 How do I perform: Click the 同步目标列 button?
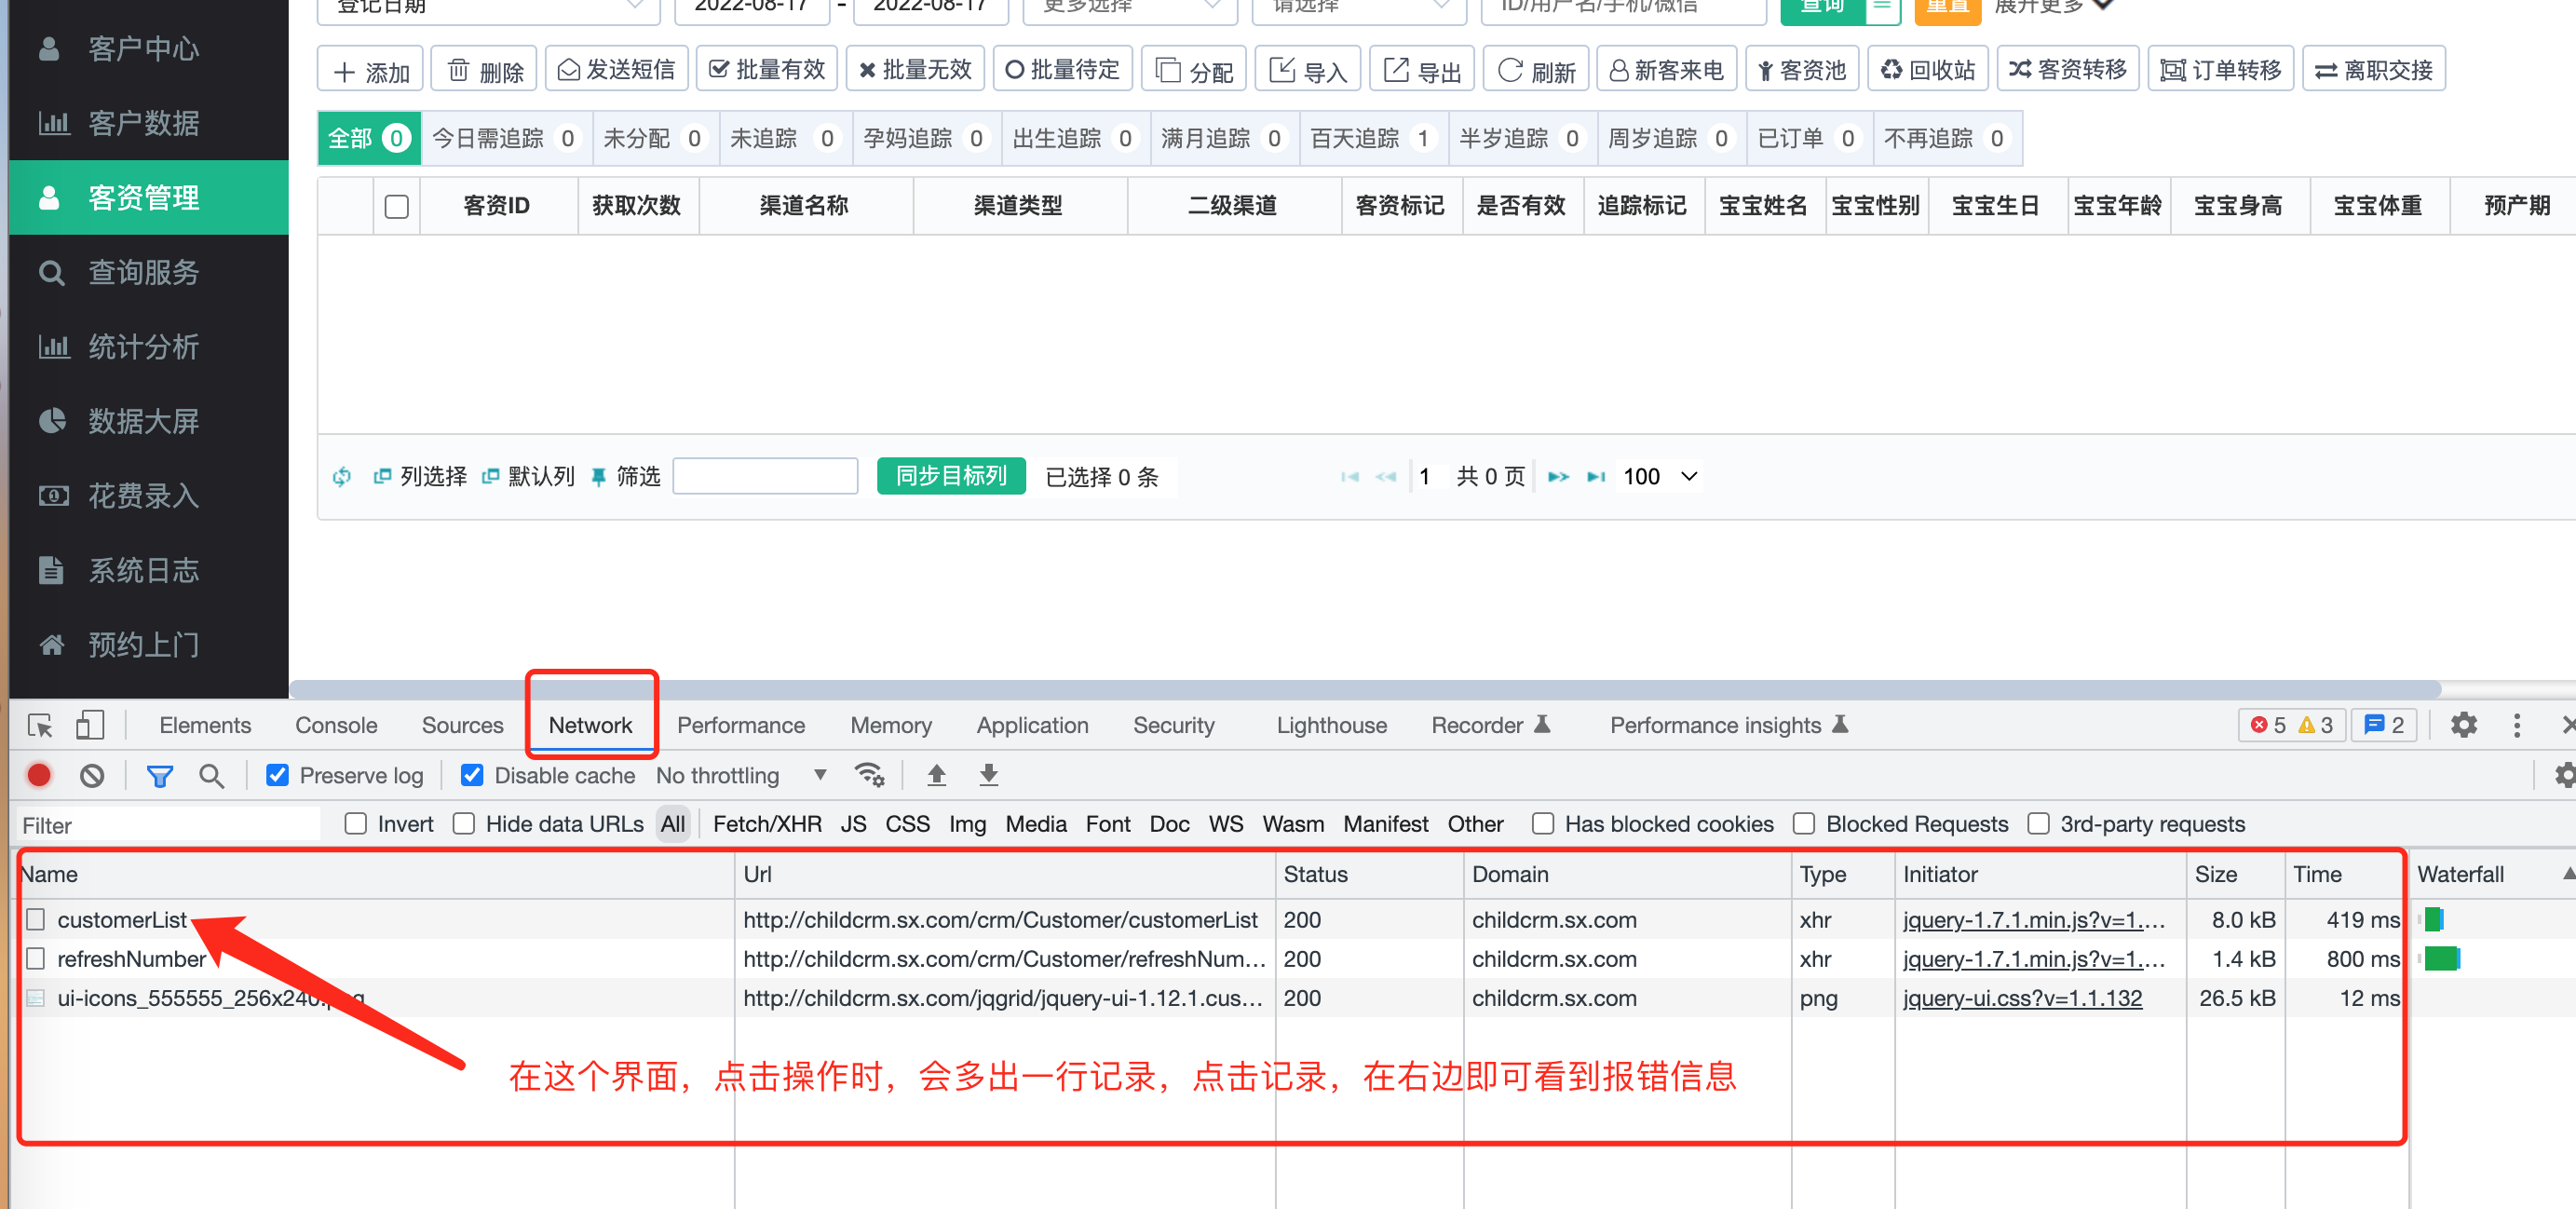click(950, 476)
